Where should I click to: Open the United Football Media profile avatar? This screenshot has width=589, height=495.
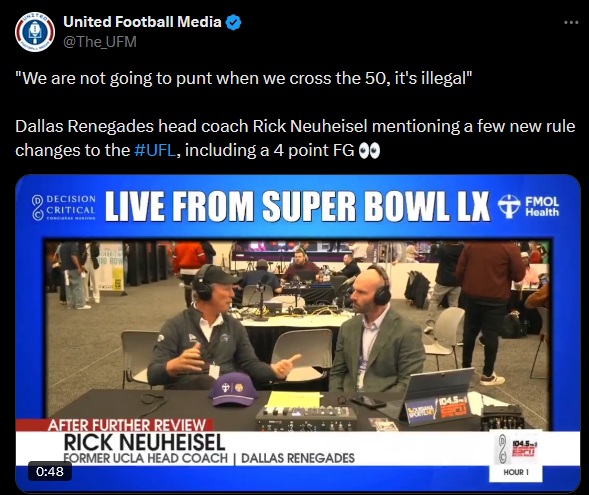tap(35, 32)
